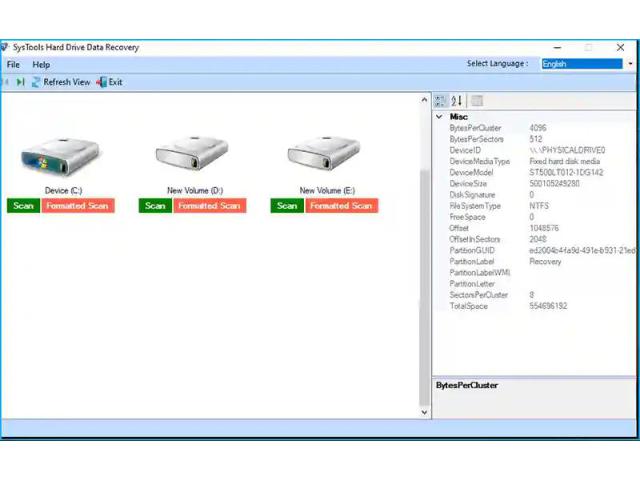Click the green next arrow toolbar icon
640x480 pixels.
(20, 82)
